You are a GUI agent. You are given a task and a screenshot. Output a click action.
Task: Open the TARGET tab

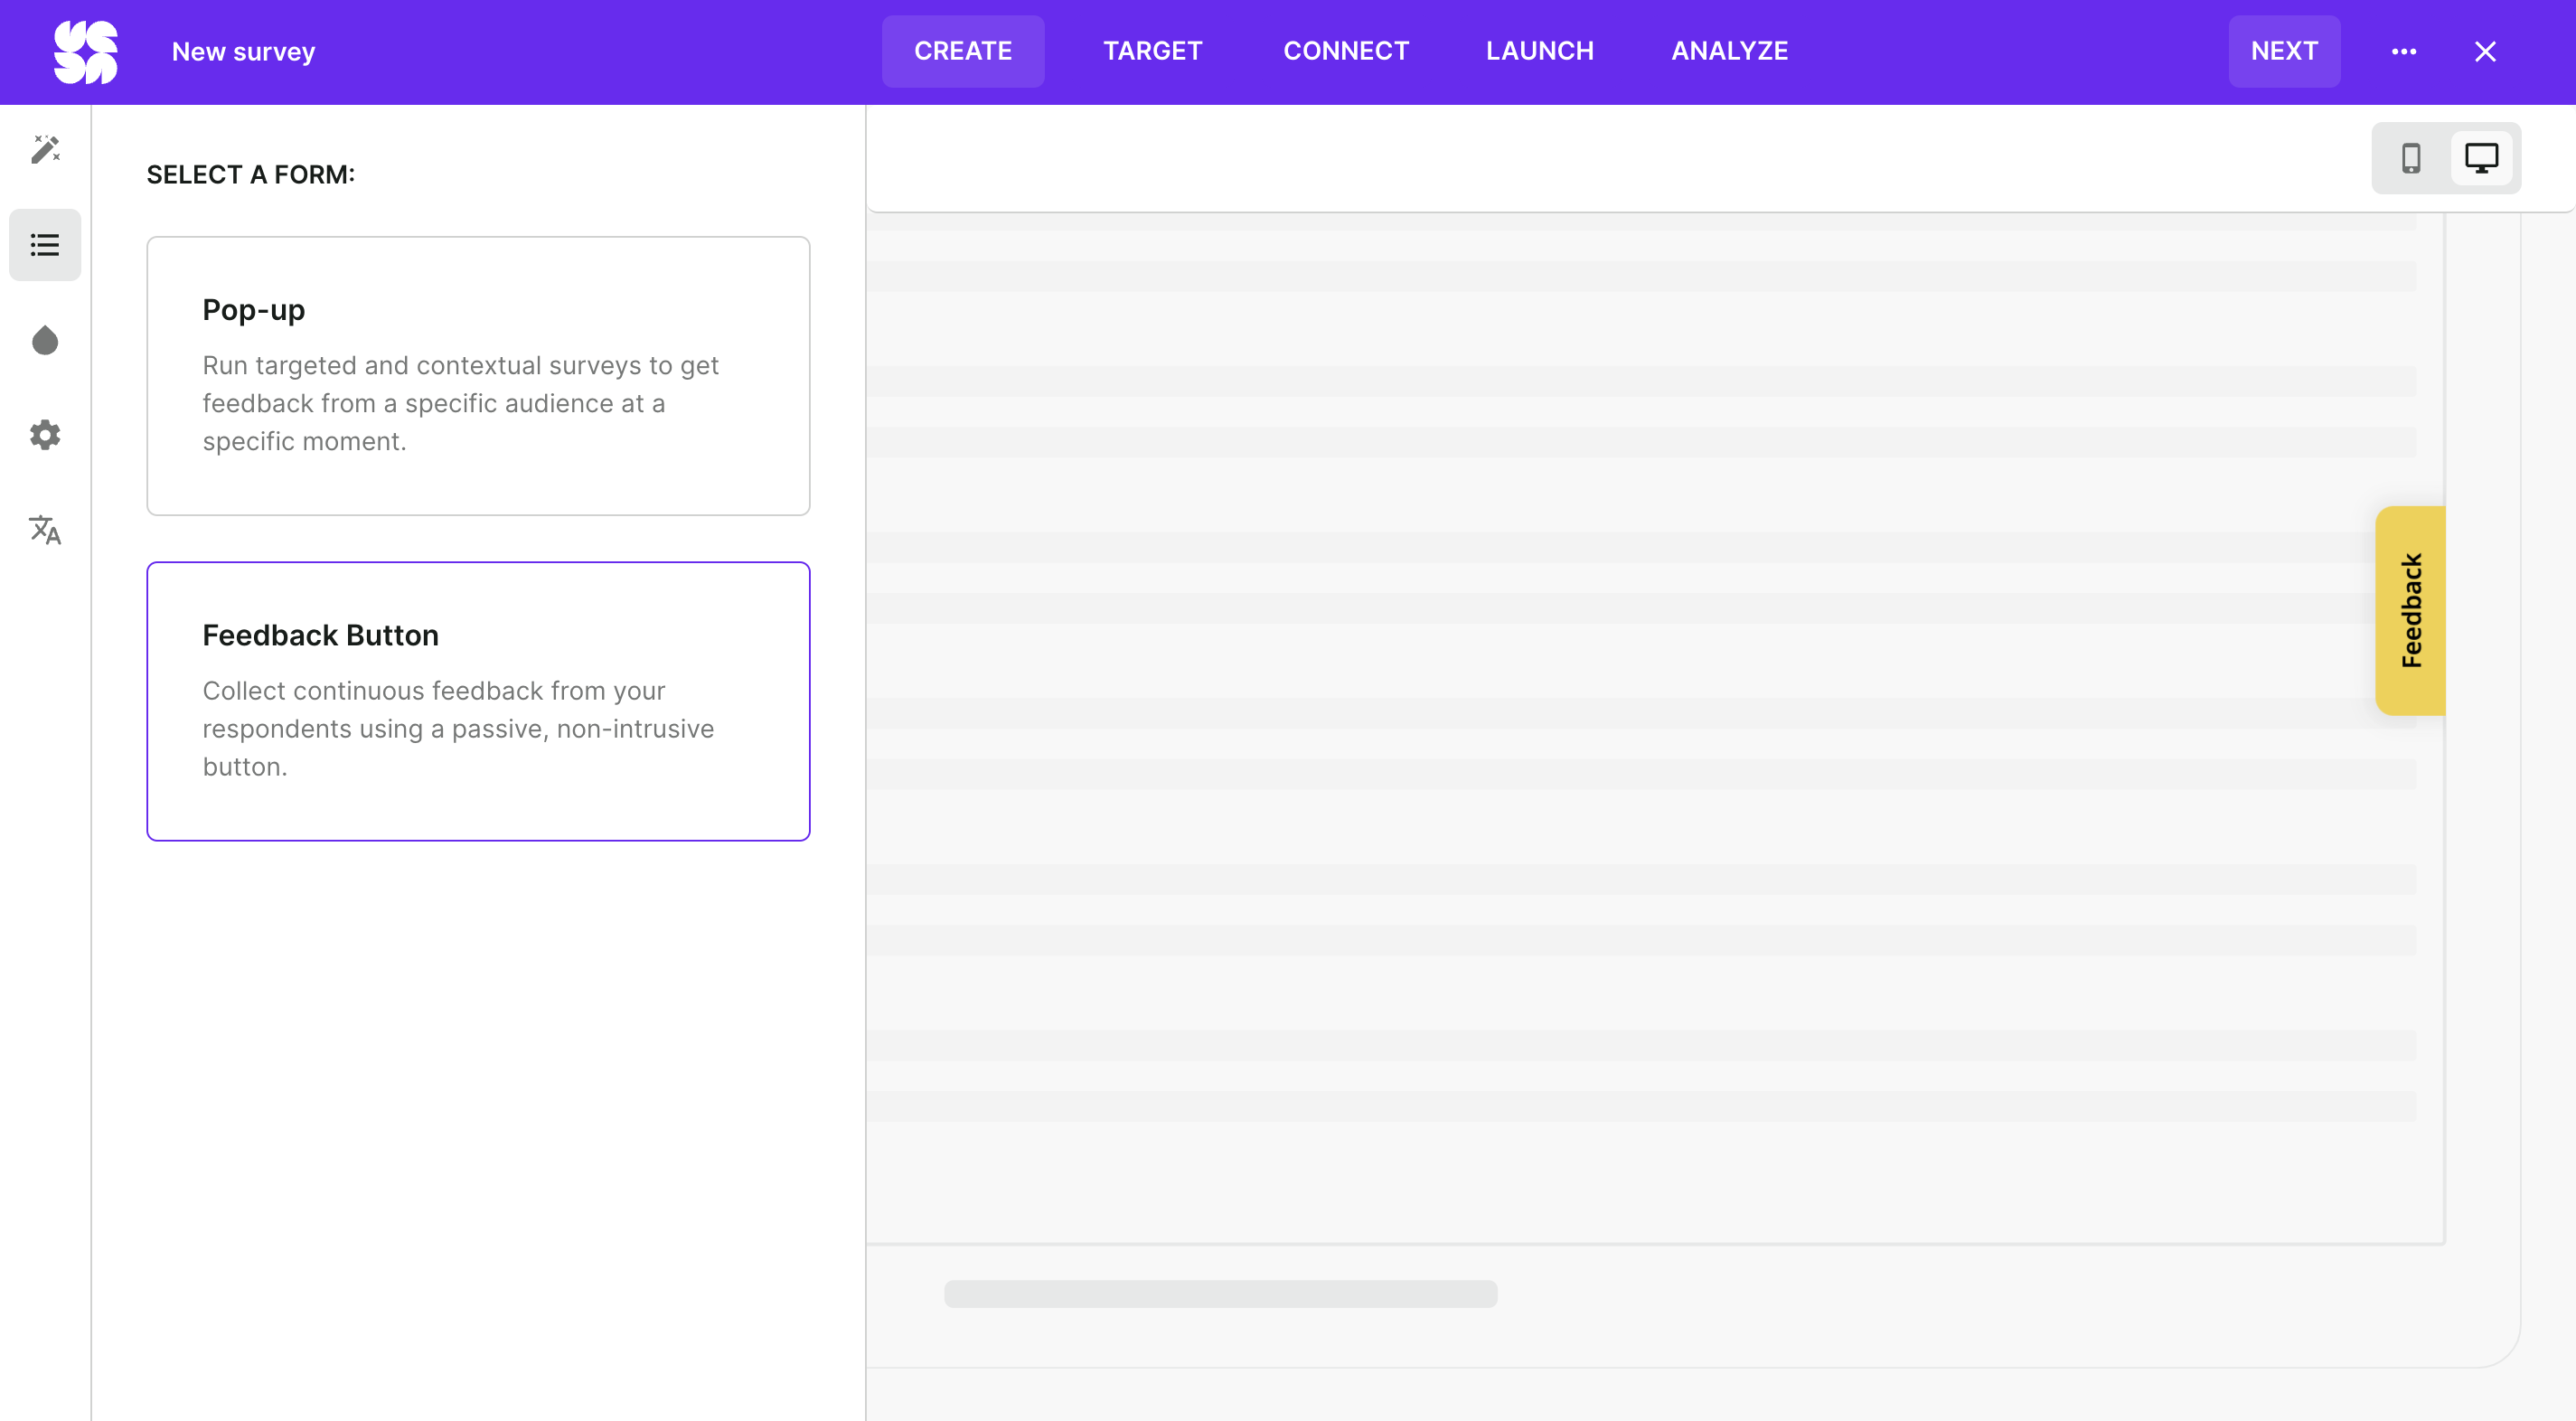(1152, 51)
